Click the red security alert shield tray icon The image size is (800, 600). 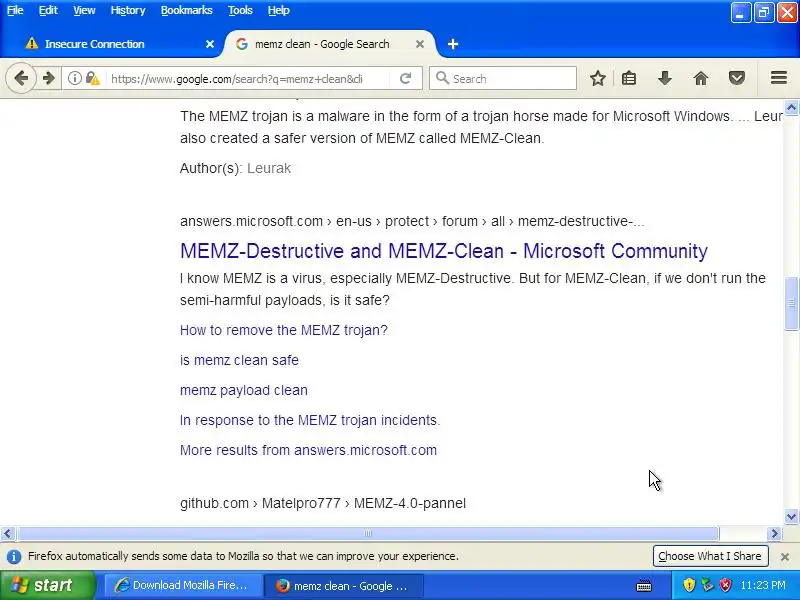(725, 585)
